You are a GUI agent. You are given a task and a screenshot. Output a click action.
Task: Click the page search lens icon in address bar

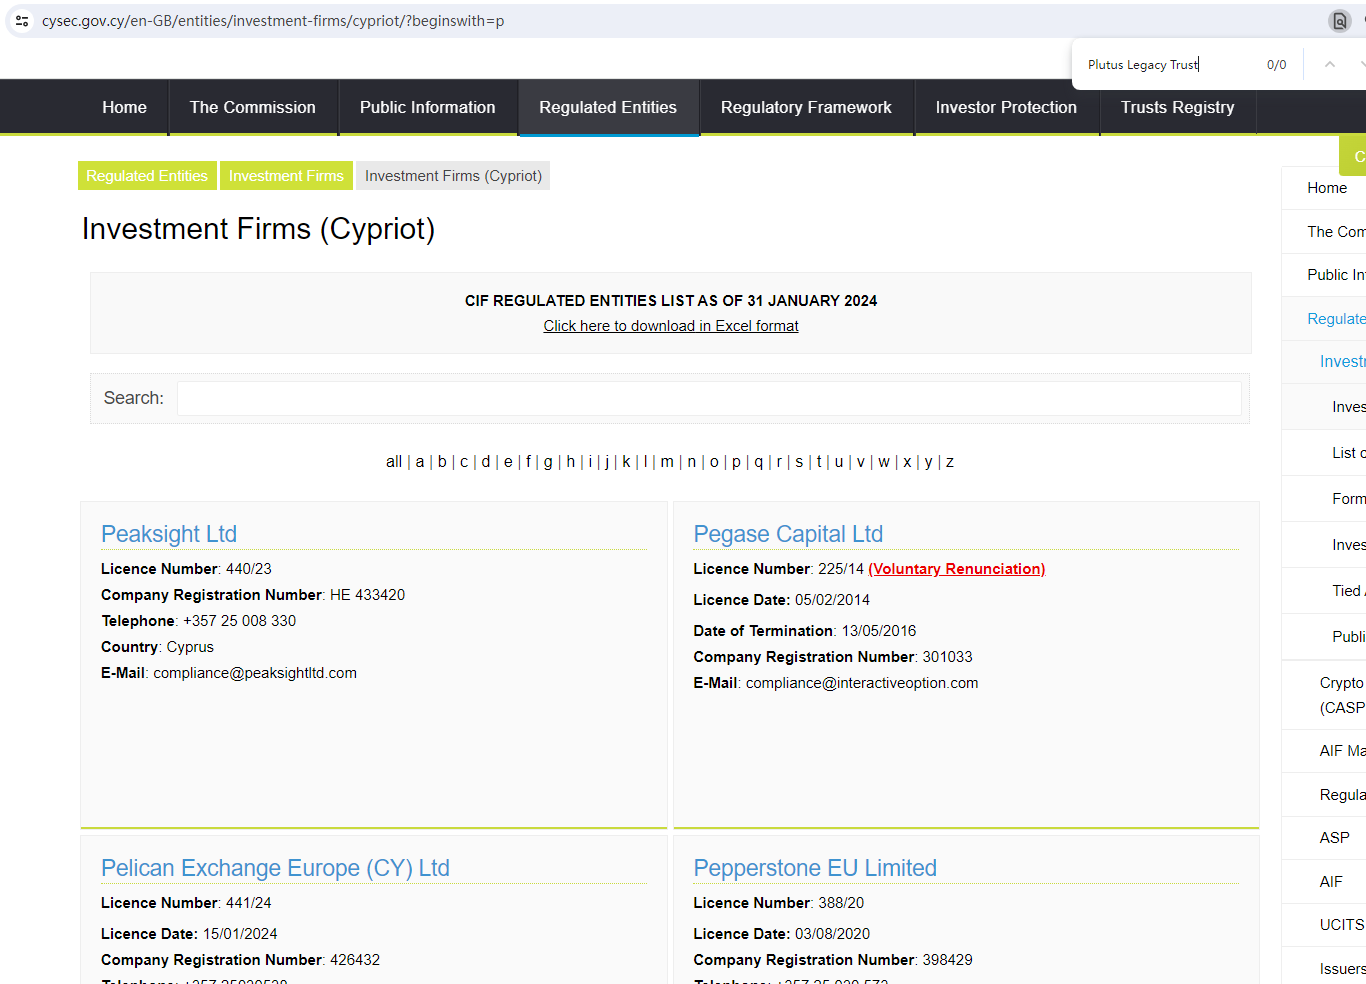(x=1339, y=21)
